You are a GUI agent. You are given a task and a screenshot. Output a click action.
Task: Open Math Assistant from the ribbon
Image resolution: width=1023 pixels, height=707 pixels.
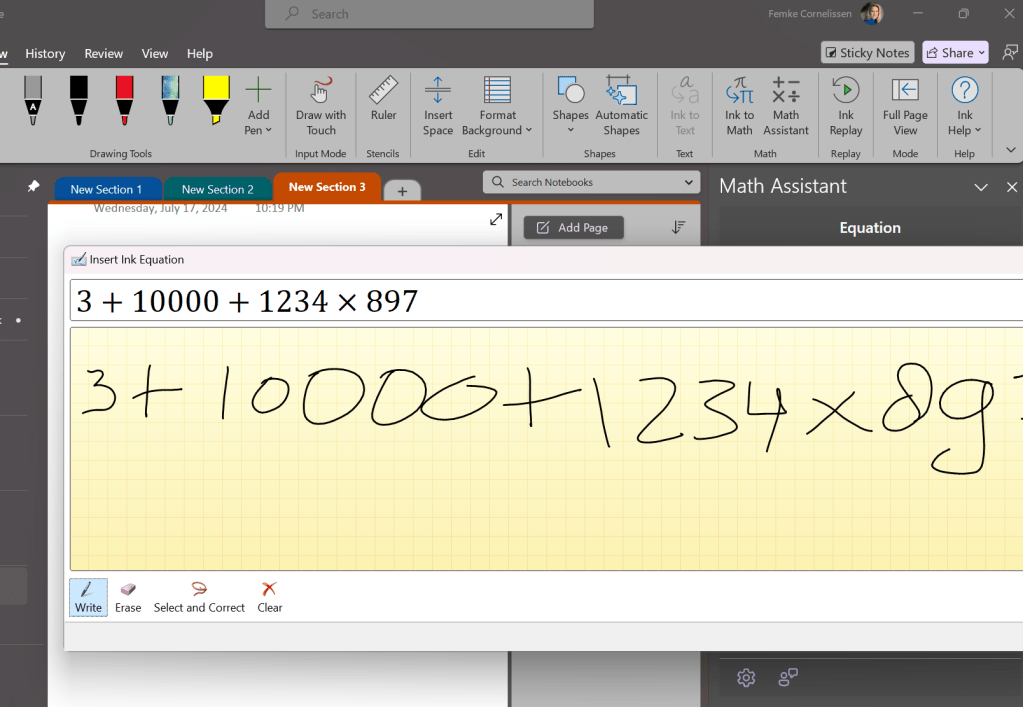tap(786, 106)
